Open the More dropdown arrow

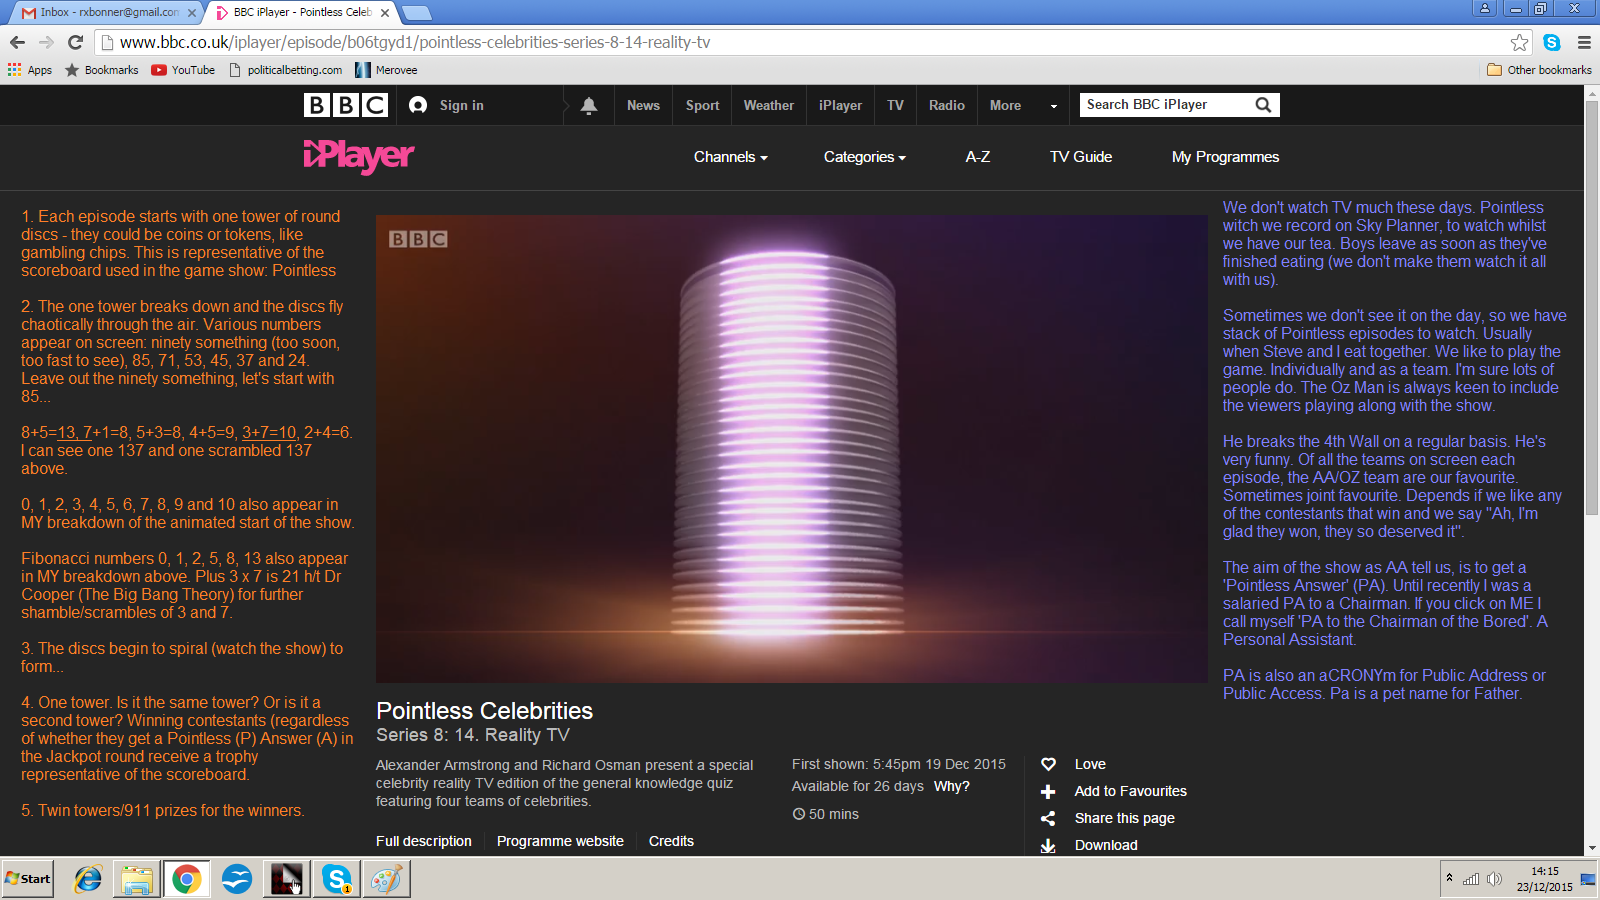pyautogui.click(x=1053, y=106)
